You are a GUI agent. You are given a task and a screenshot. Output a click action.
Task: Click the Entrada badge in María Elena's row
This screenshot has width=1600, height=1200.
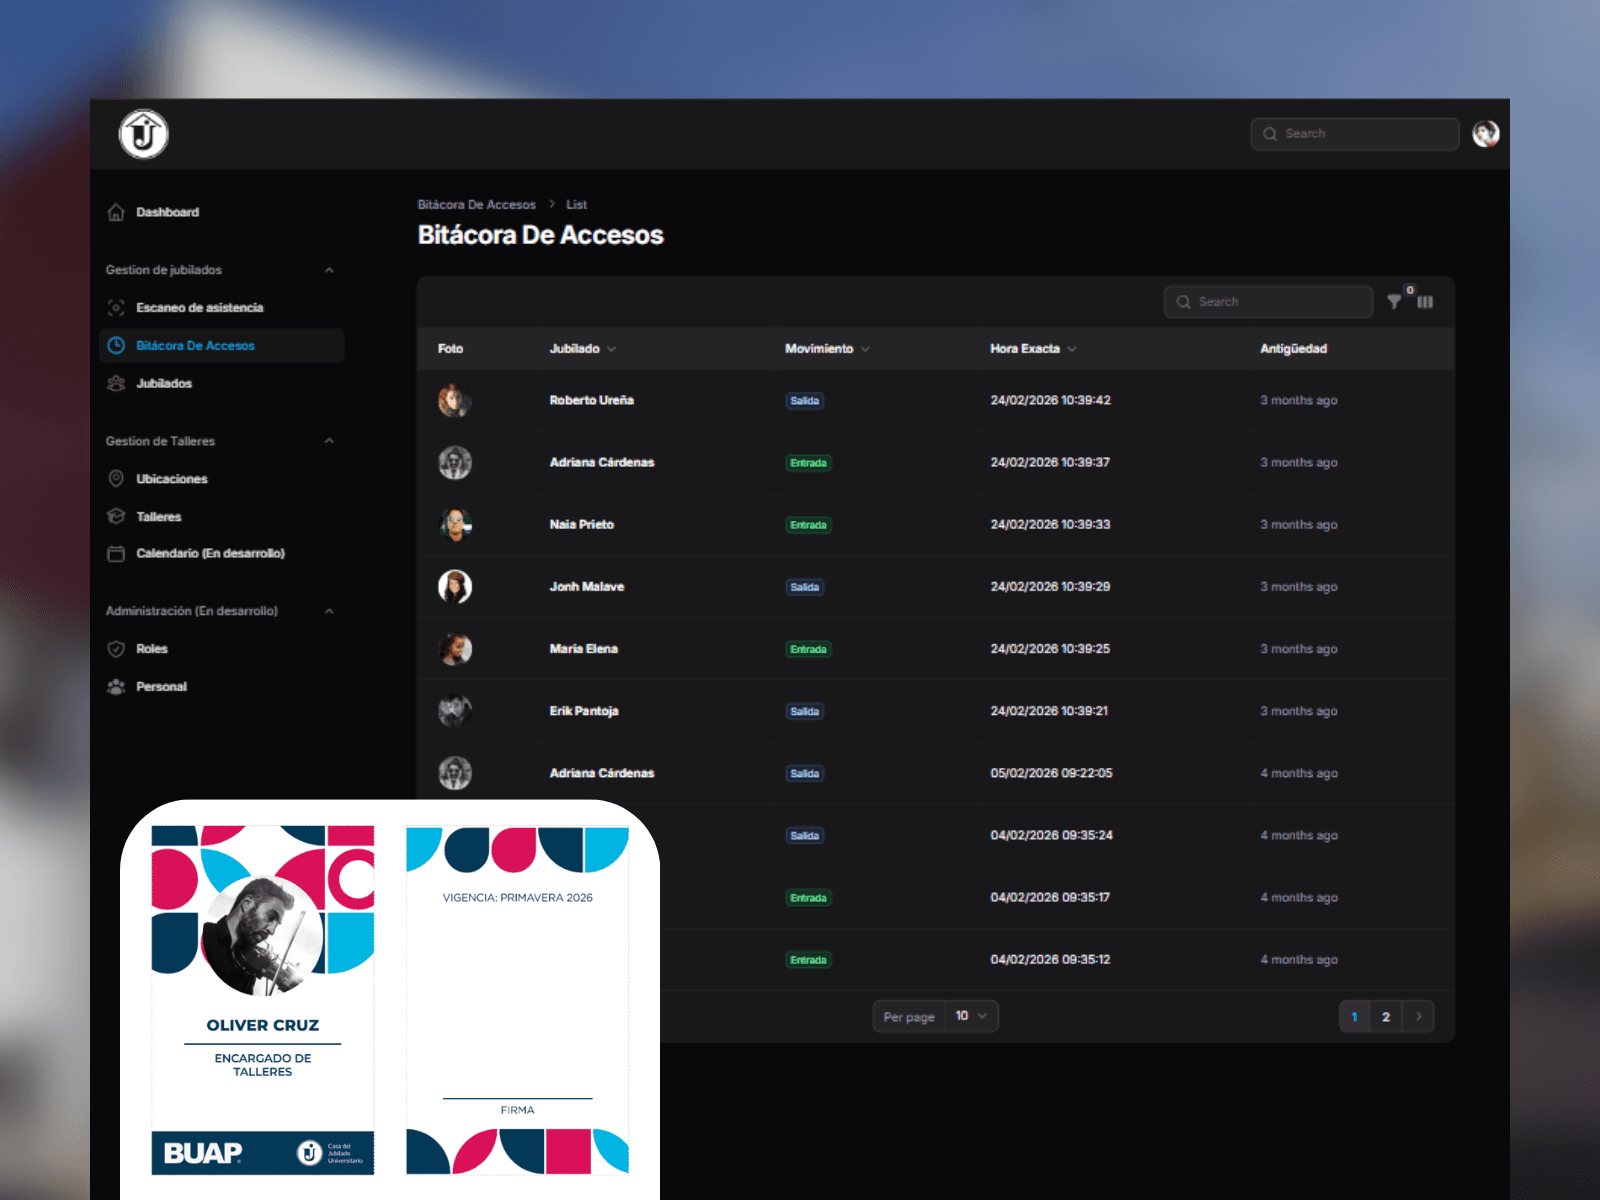(x=809, y=649)
